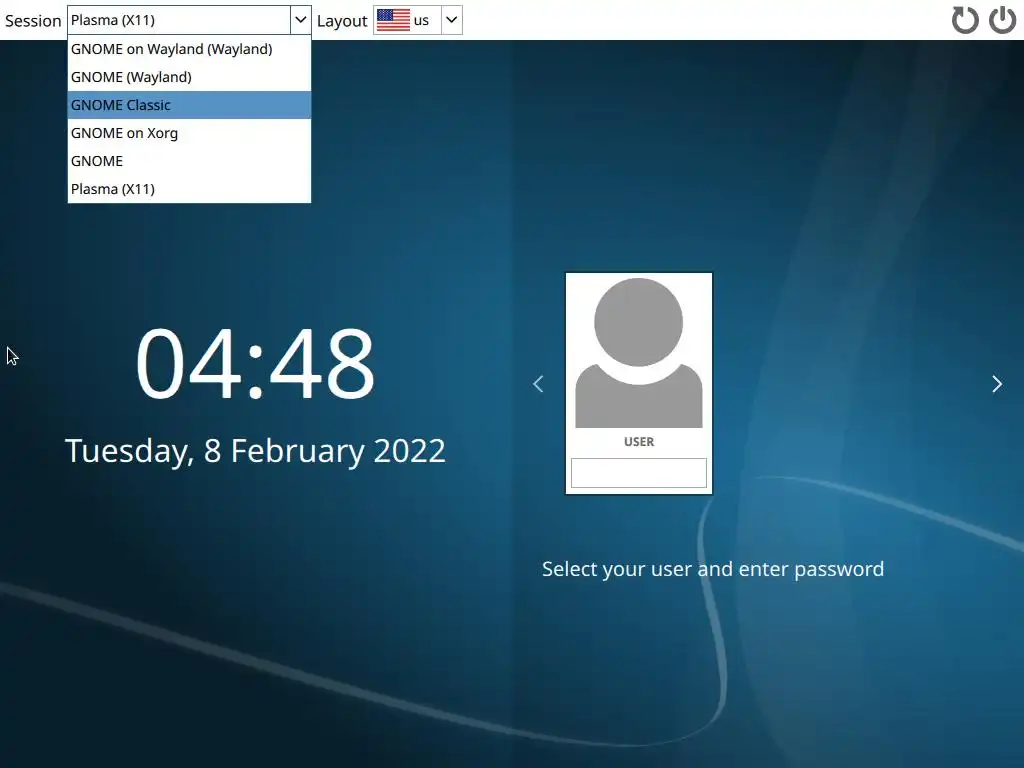The width and height of the screenshot is (1024, 768).
Task: Click the date Tuesday, 8 February 2022
Action: point(255,451)
